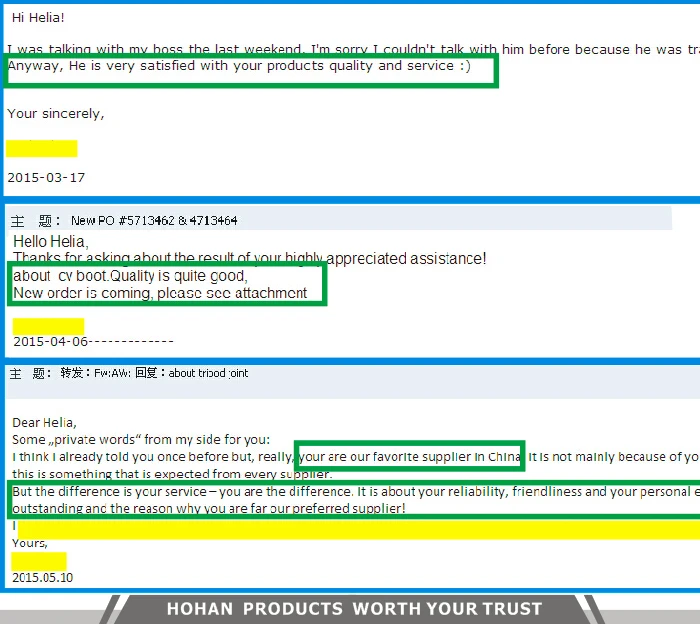This screenshot has width=700, height=624.
Task: Click the date '2015-04-06'
Action: point(51,341)
